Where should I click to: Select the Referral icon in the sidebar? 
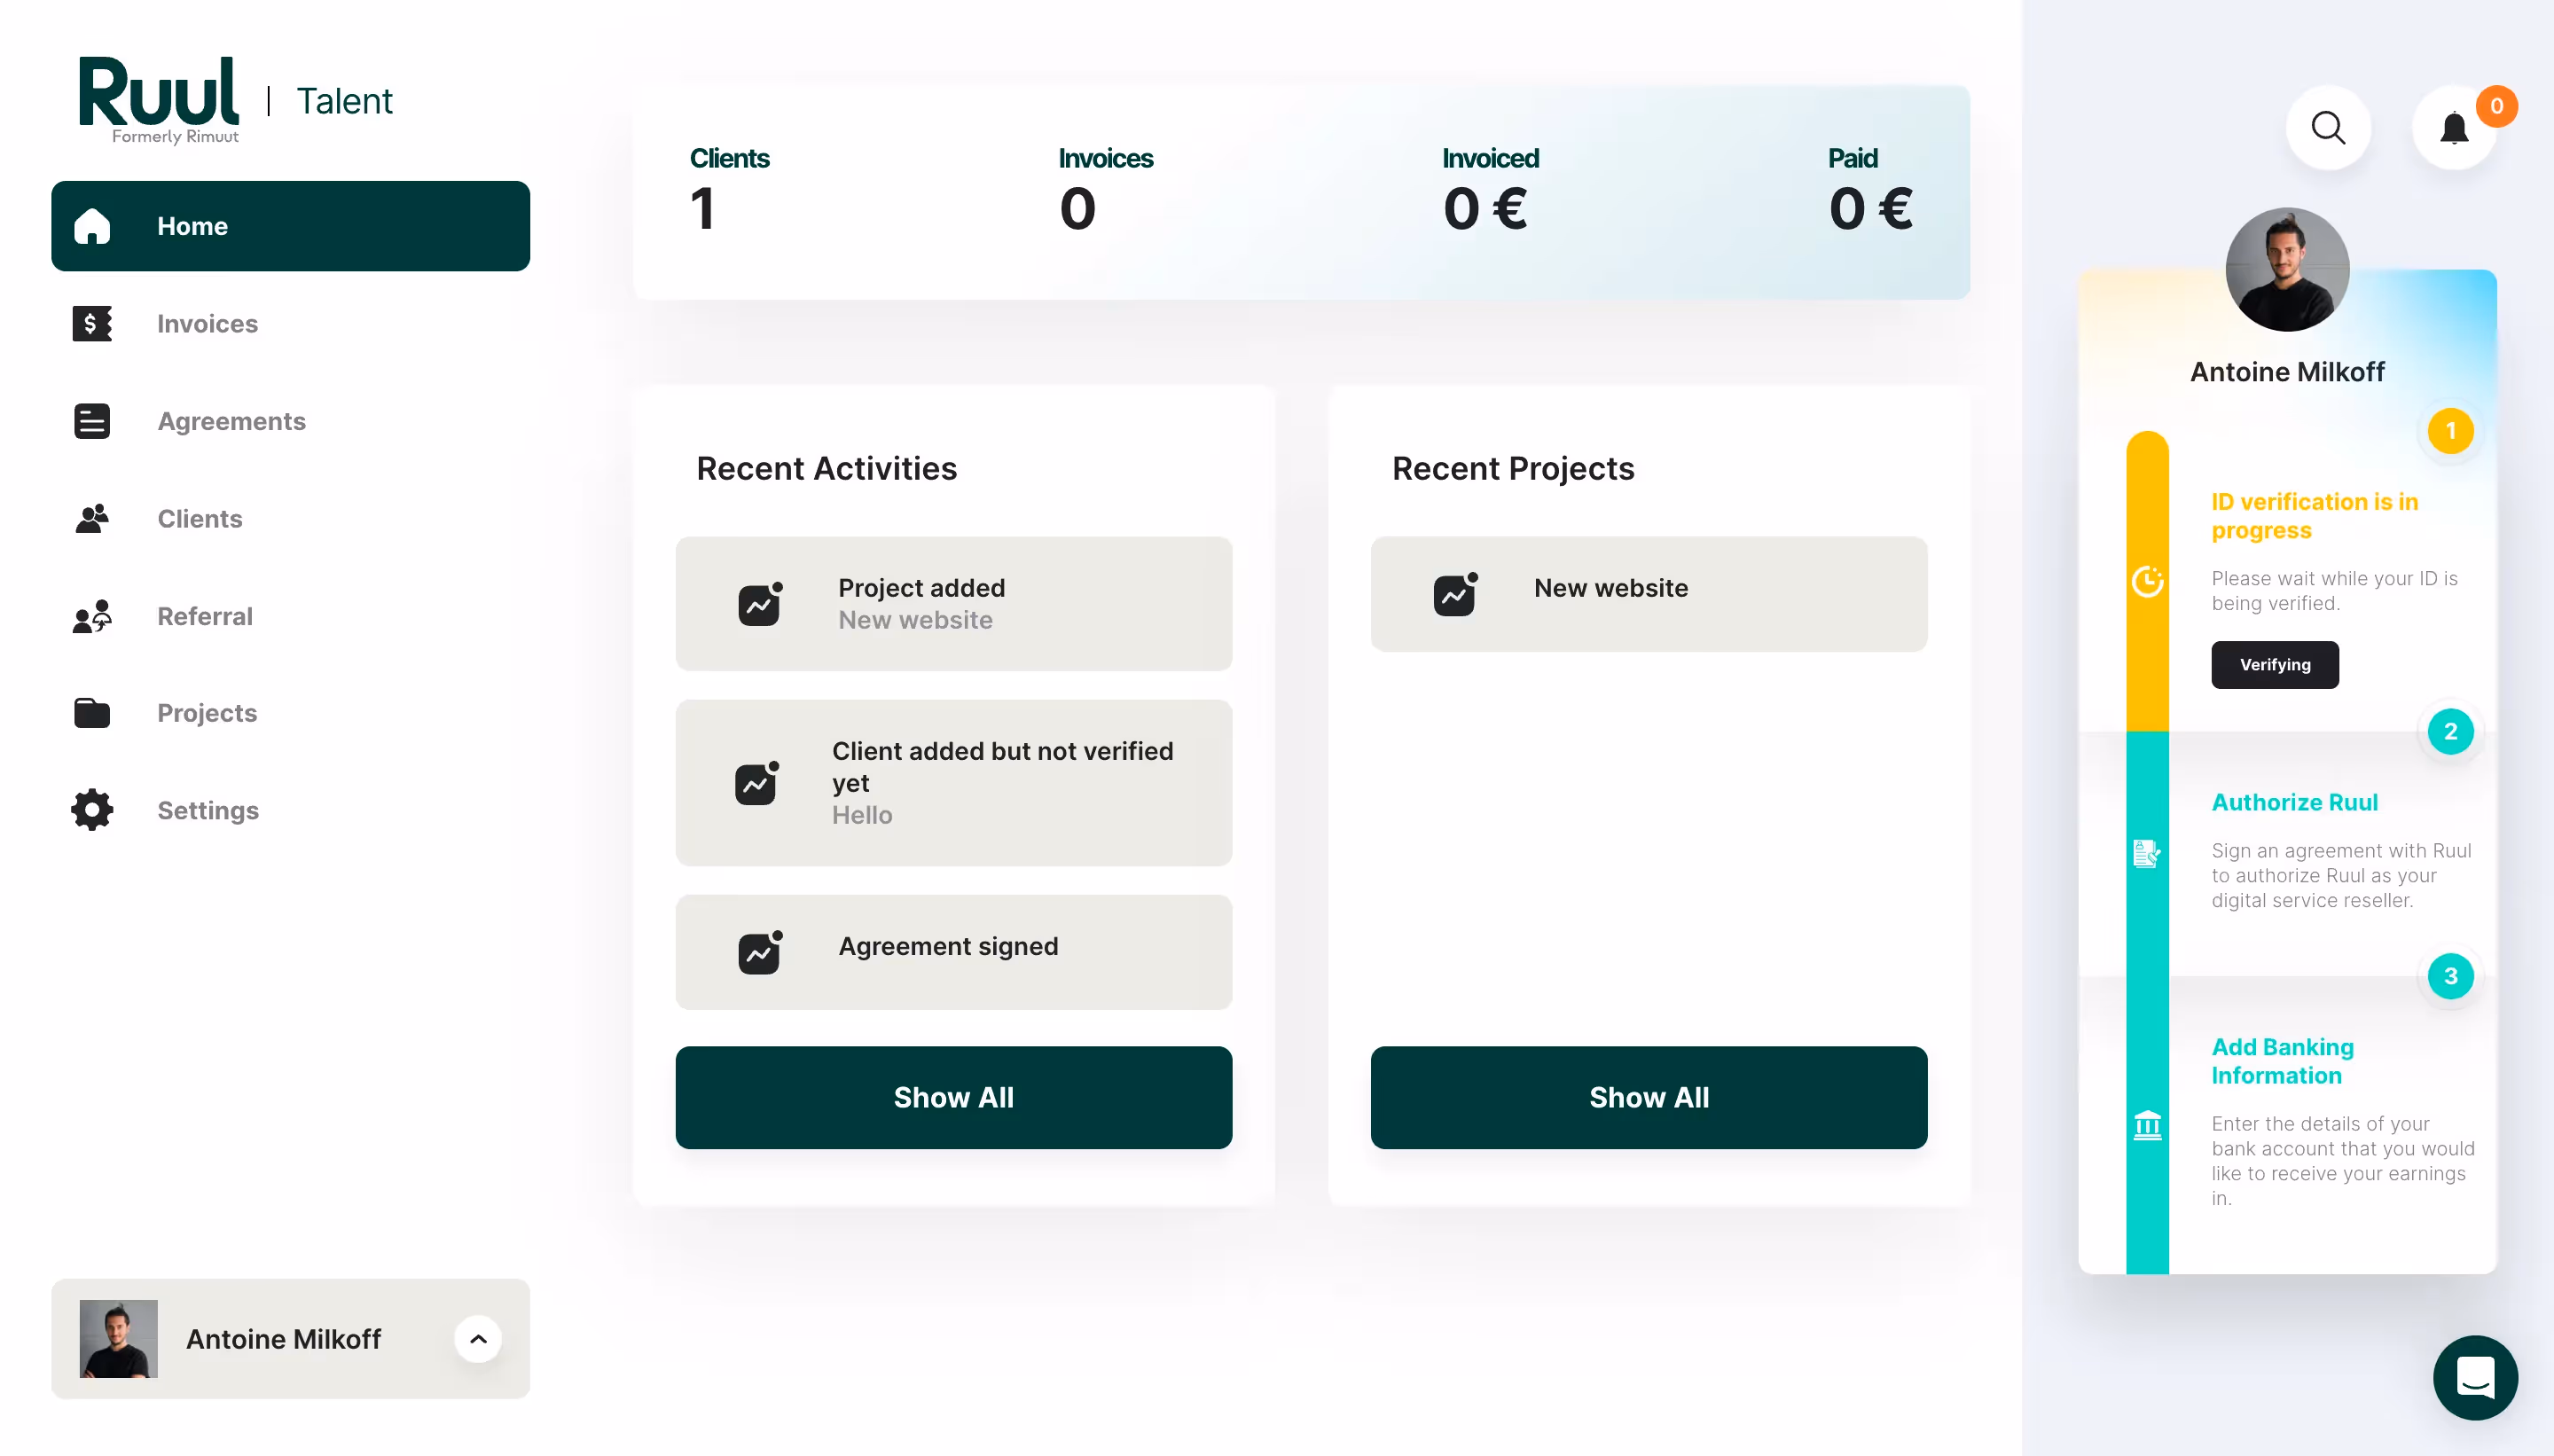click(91, 616)
